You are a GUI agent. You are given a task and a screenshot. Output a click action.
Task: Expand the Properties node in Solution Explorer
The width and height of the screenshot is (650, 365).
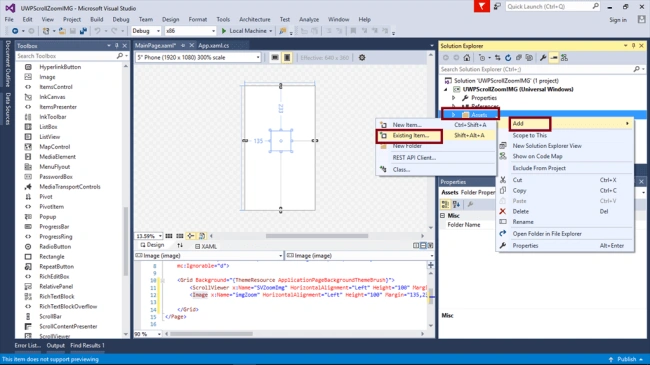(454, 98)
